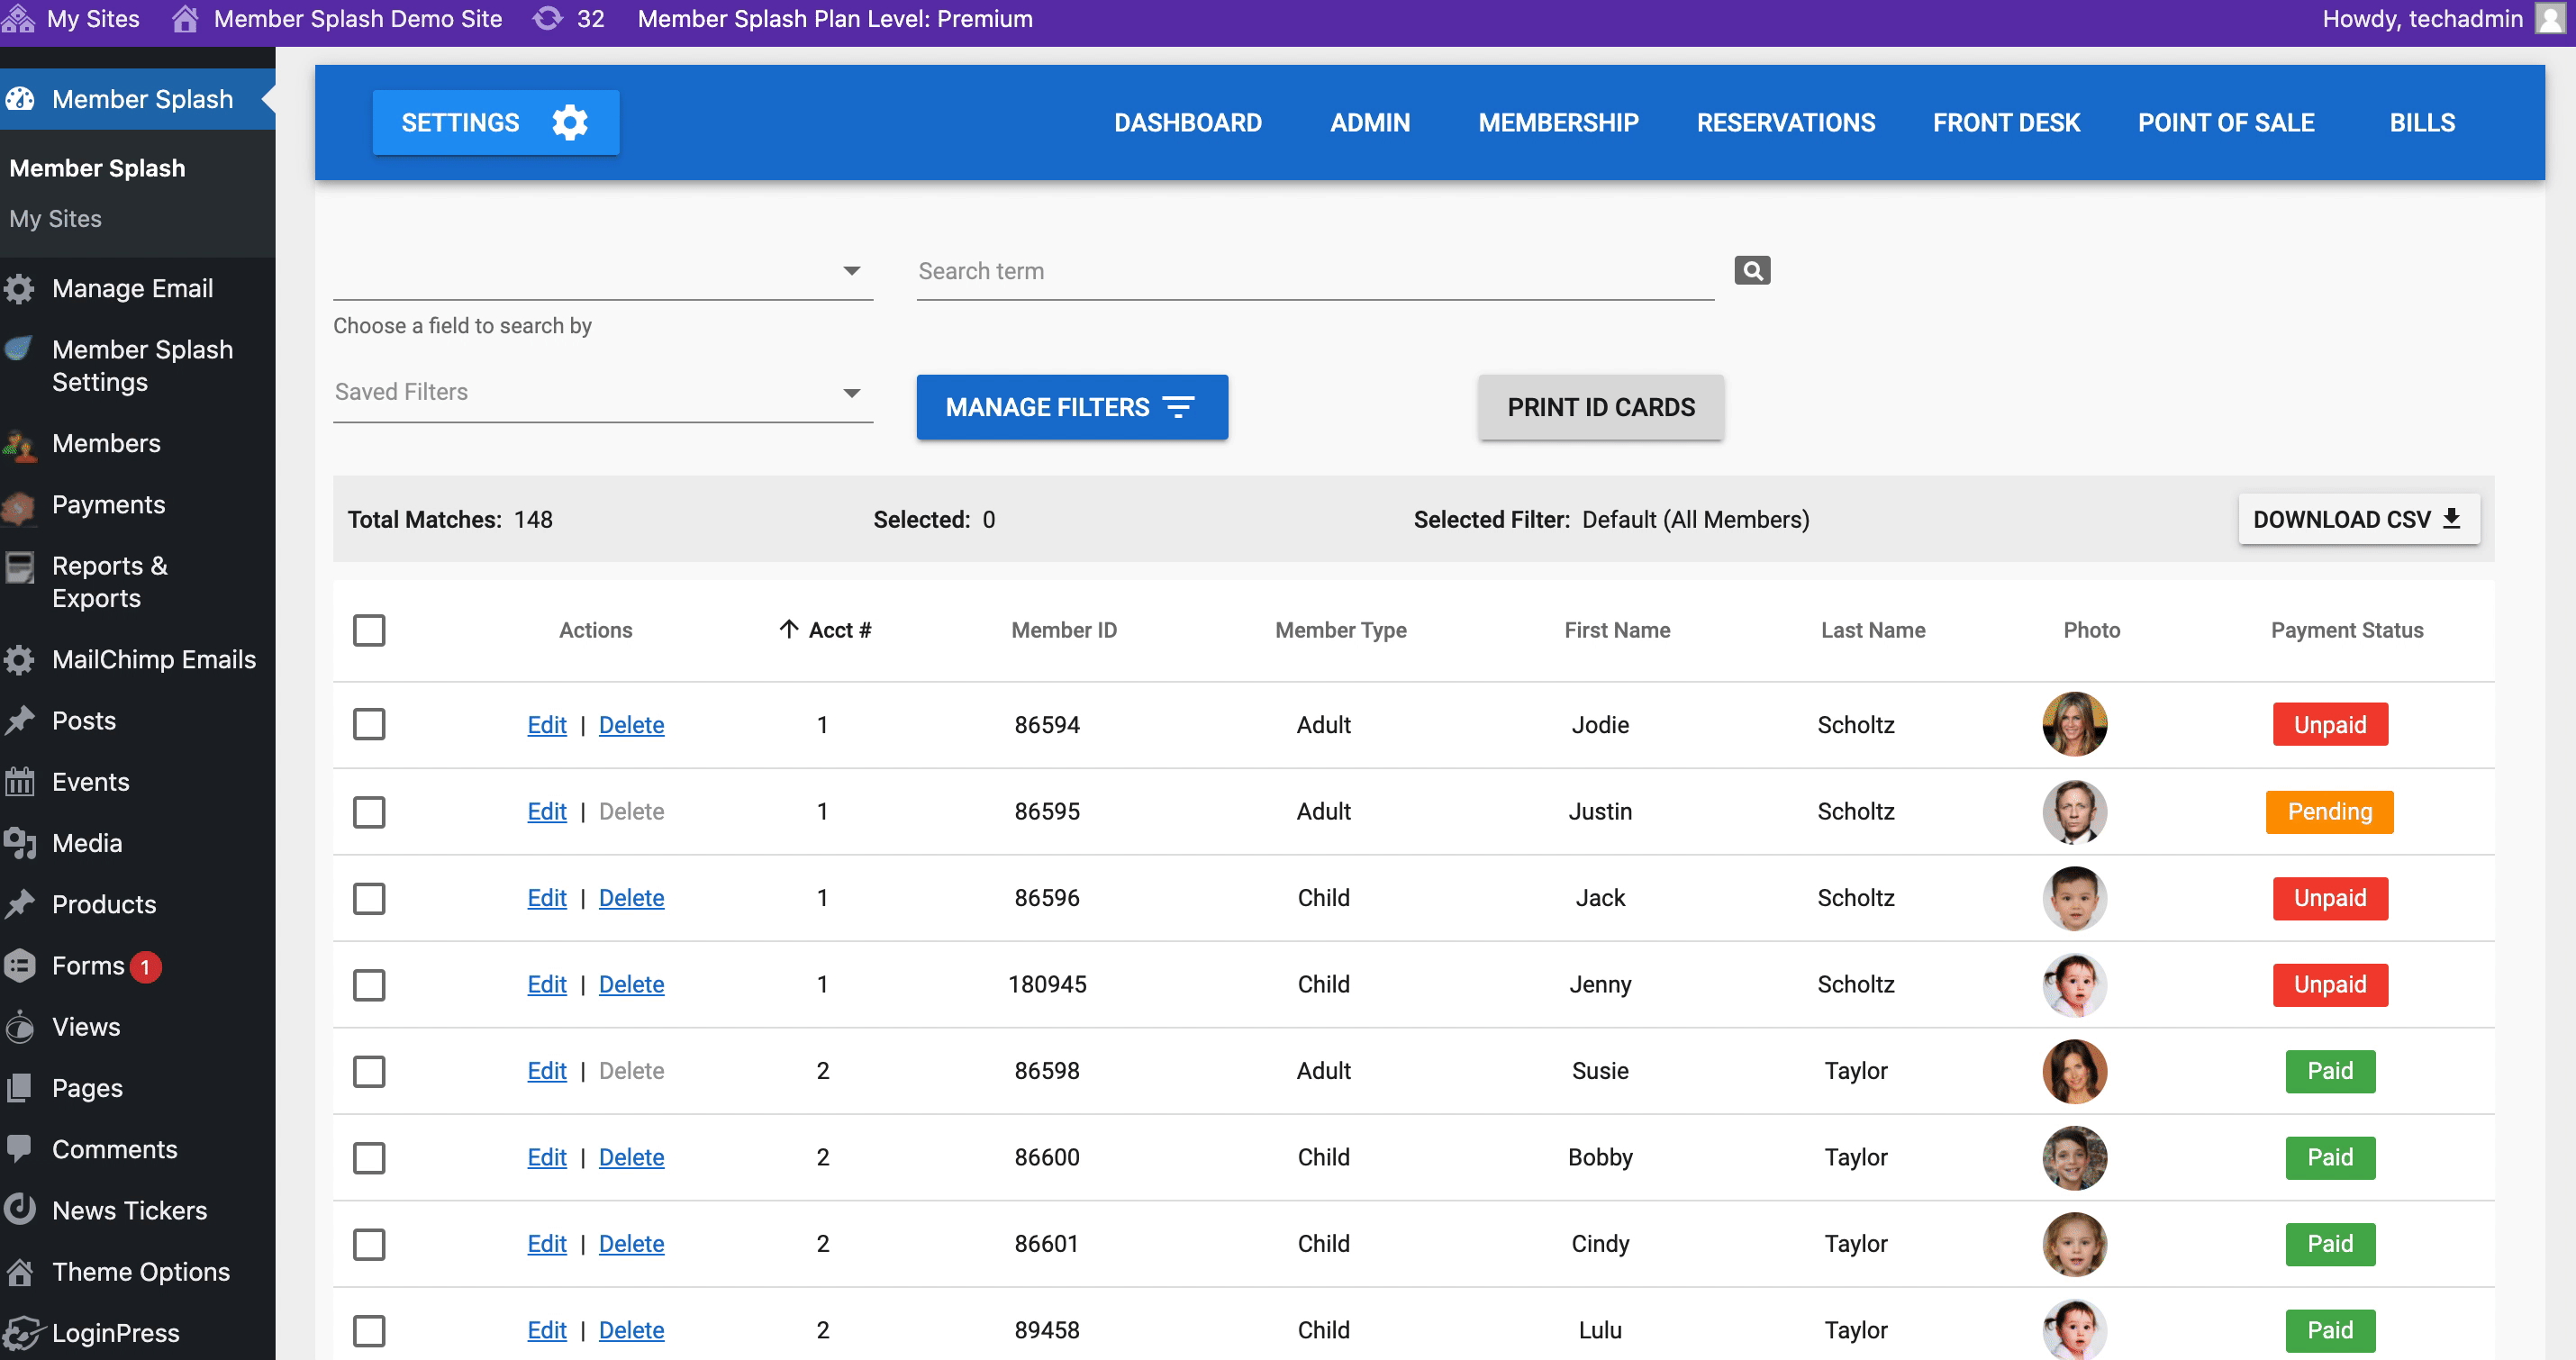This screenshot has height=1360, width=2576.
Task: Select the checkbox for Susie Taylor's row
Action: click(369, 1071)
